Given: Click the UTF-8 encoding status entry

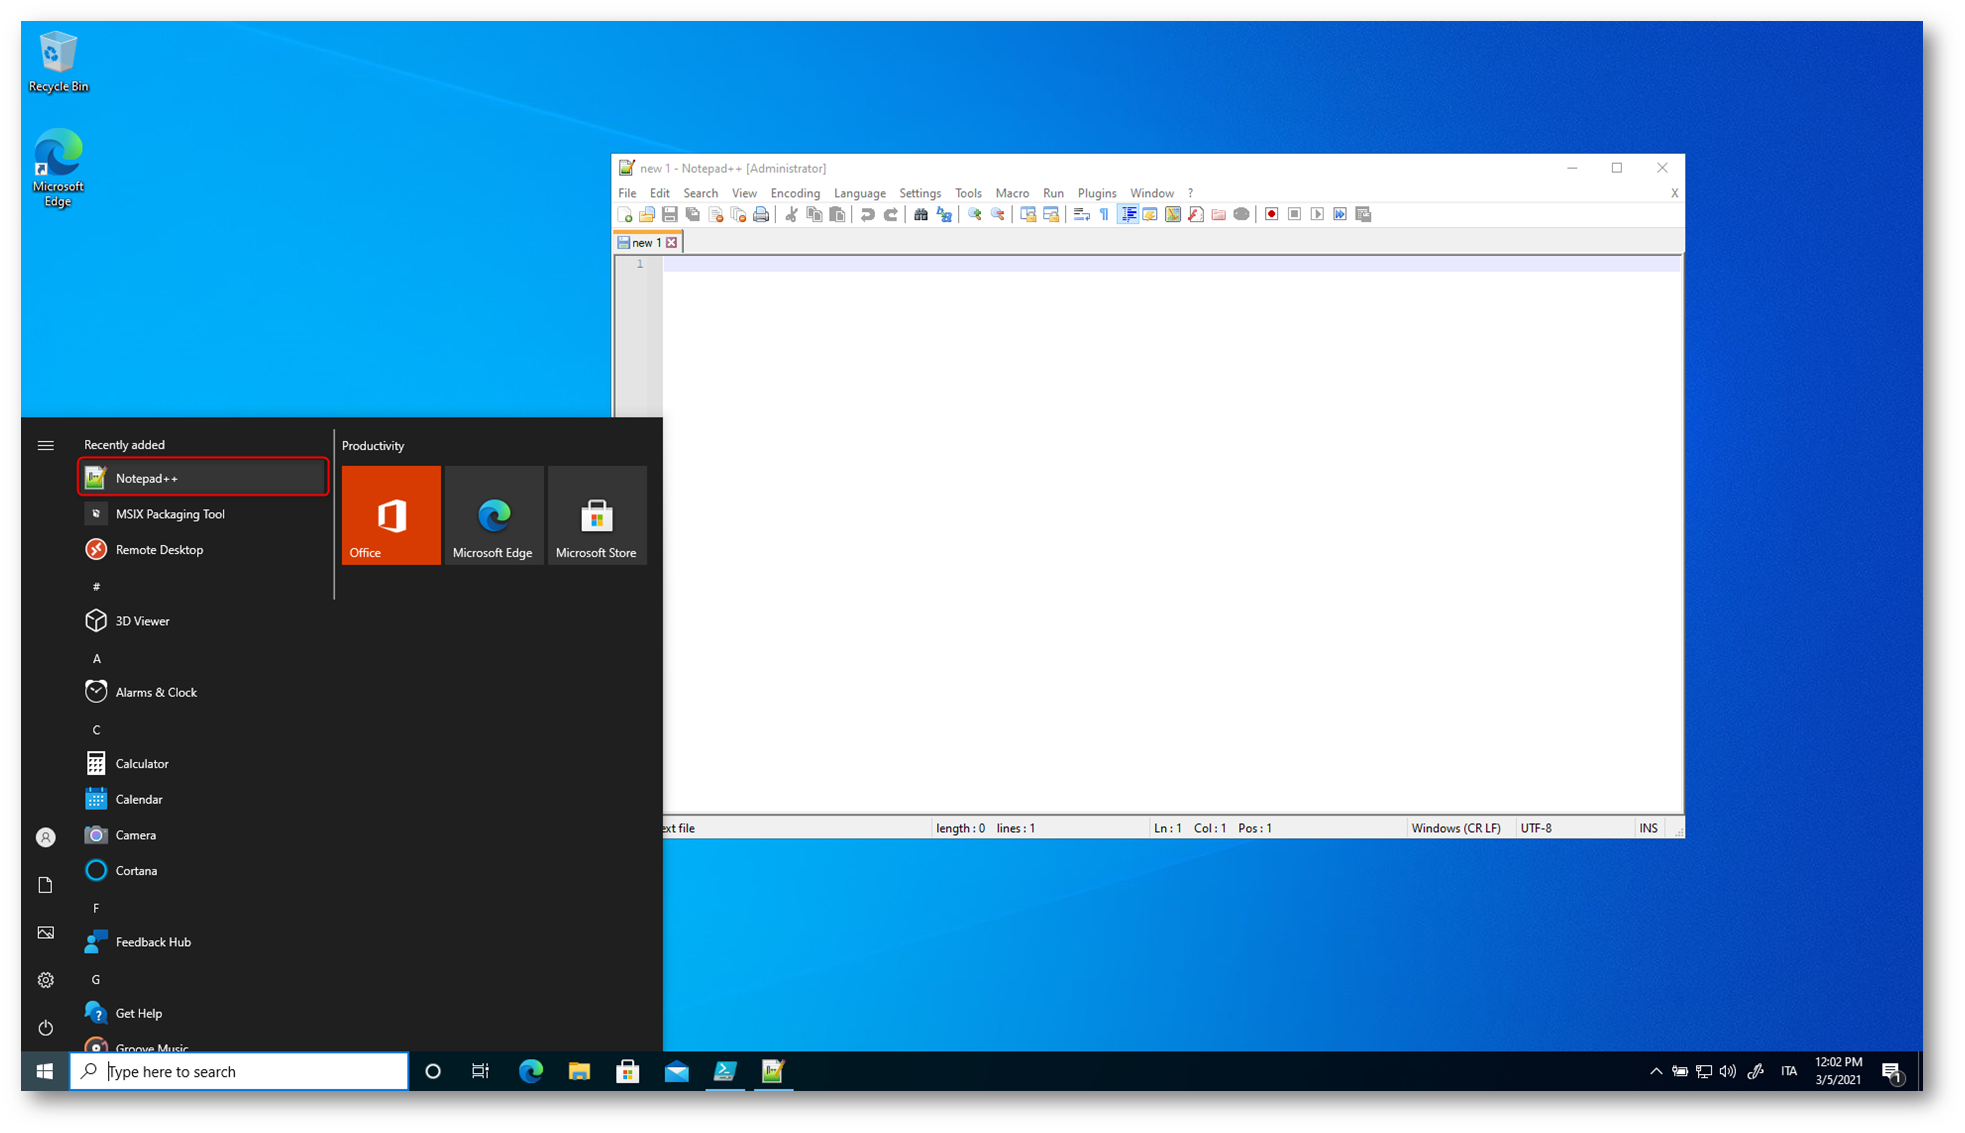Looking at the screenshot, I should click(x=1536, y=828).
